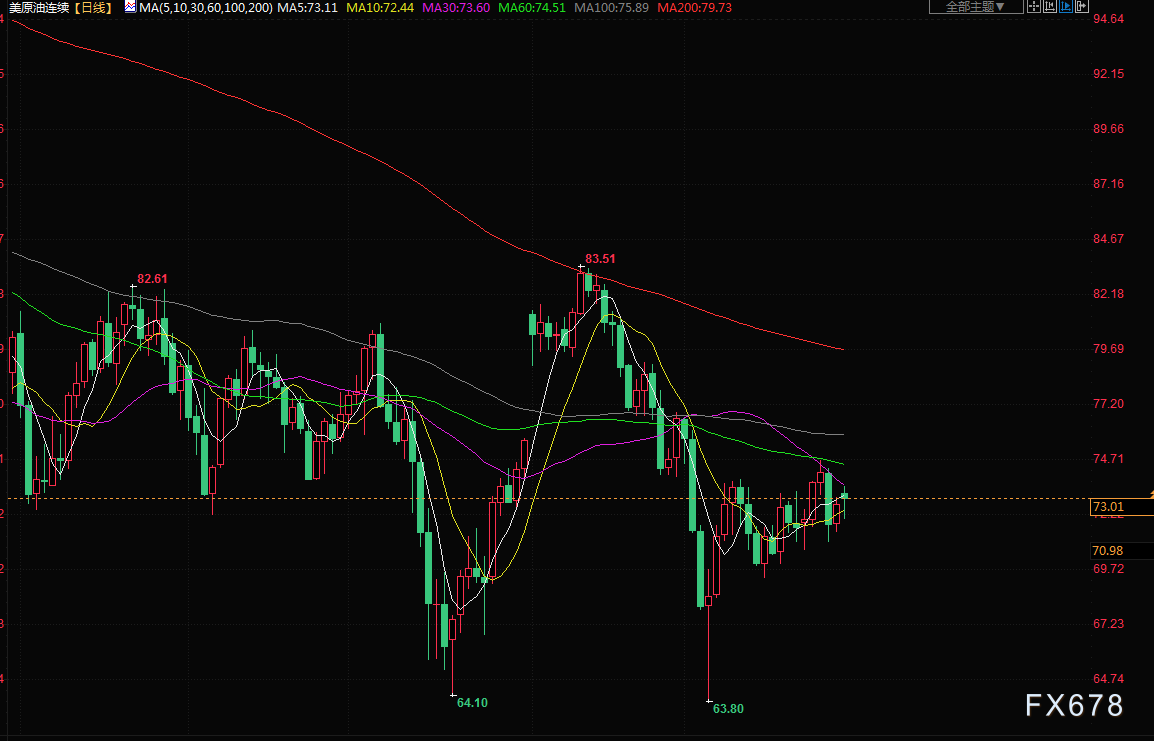Click the crosshair grid icon in top-right toolbar
Viewport: 1154px width, 741px height.
click(x=1036, y=6)
